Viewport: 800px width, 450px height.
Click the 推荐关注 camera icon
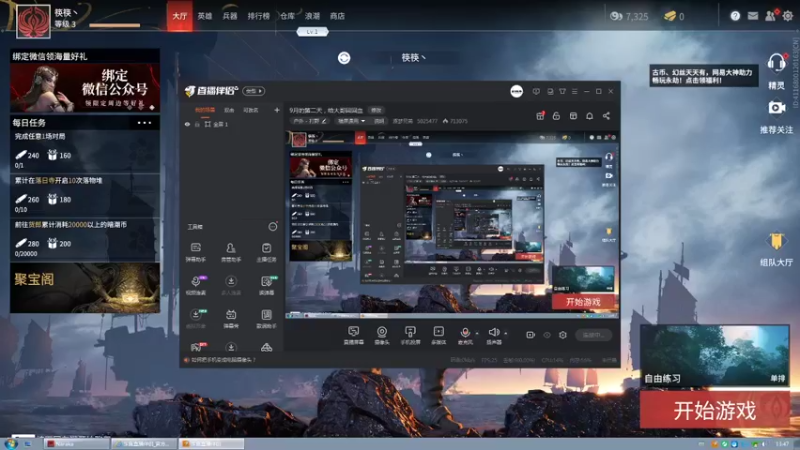(x=777, y=108)
